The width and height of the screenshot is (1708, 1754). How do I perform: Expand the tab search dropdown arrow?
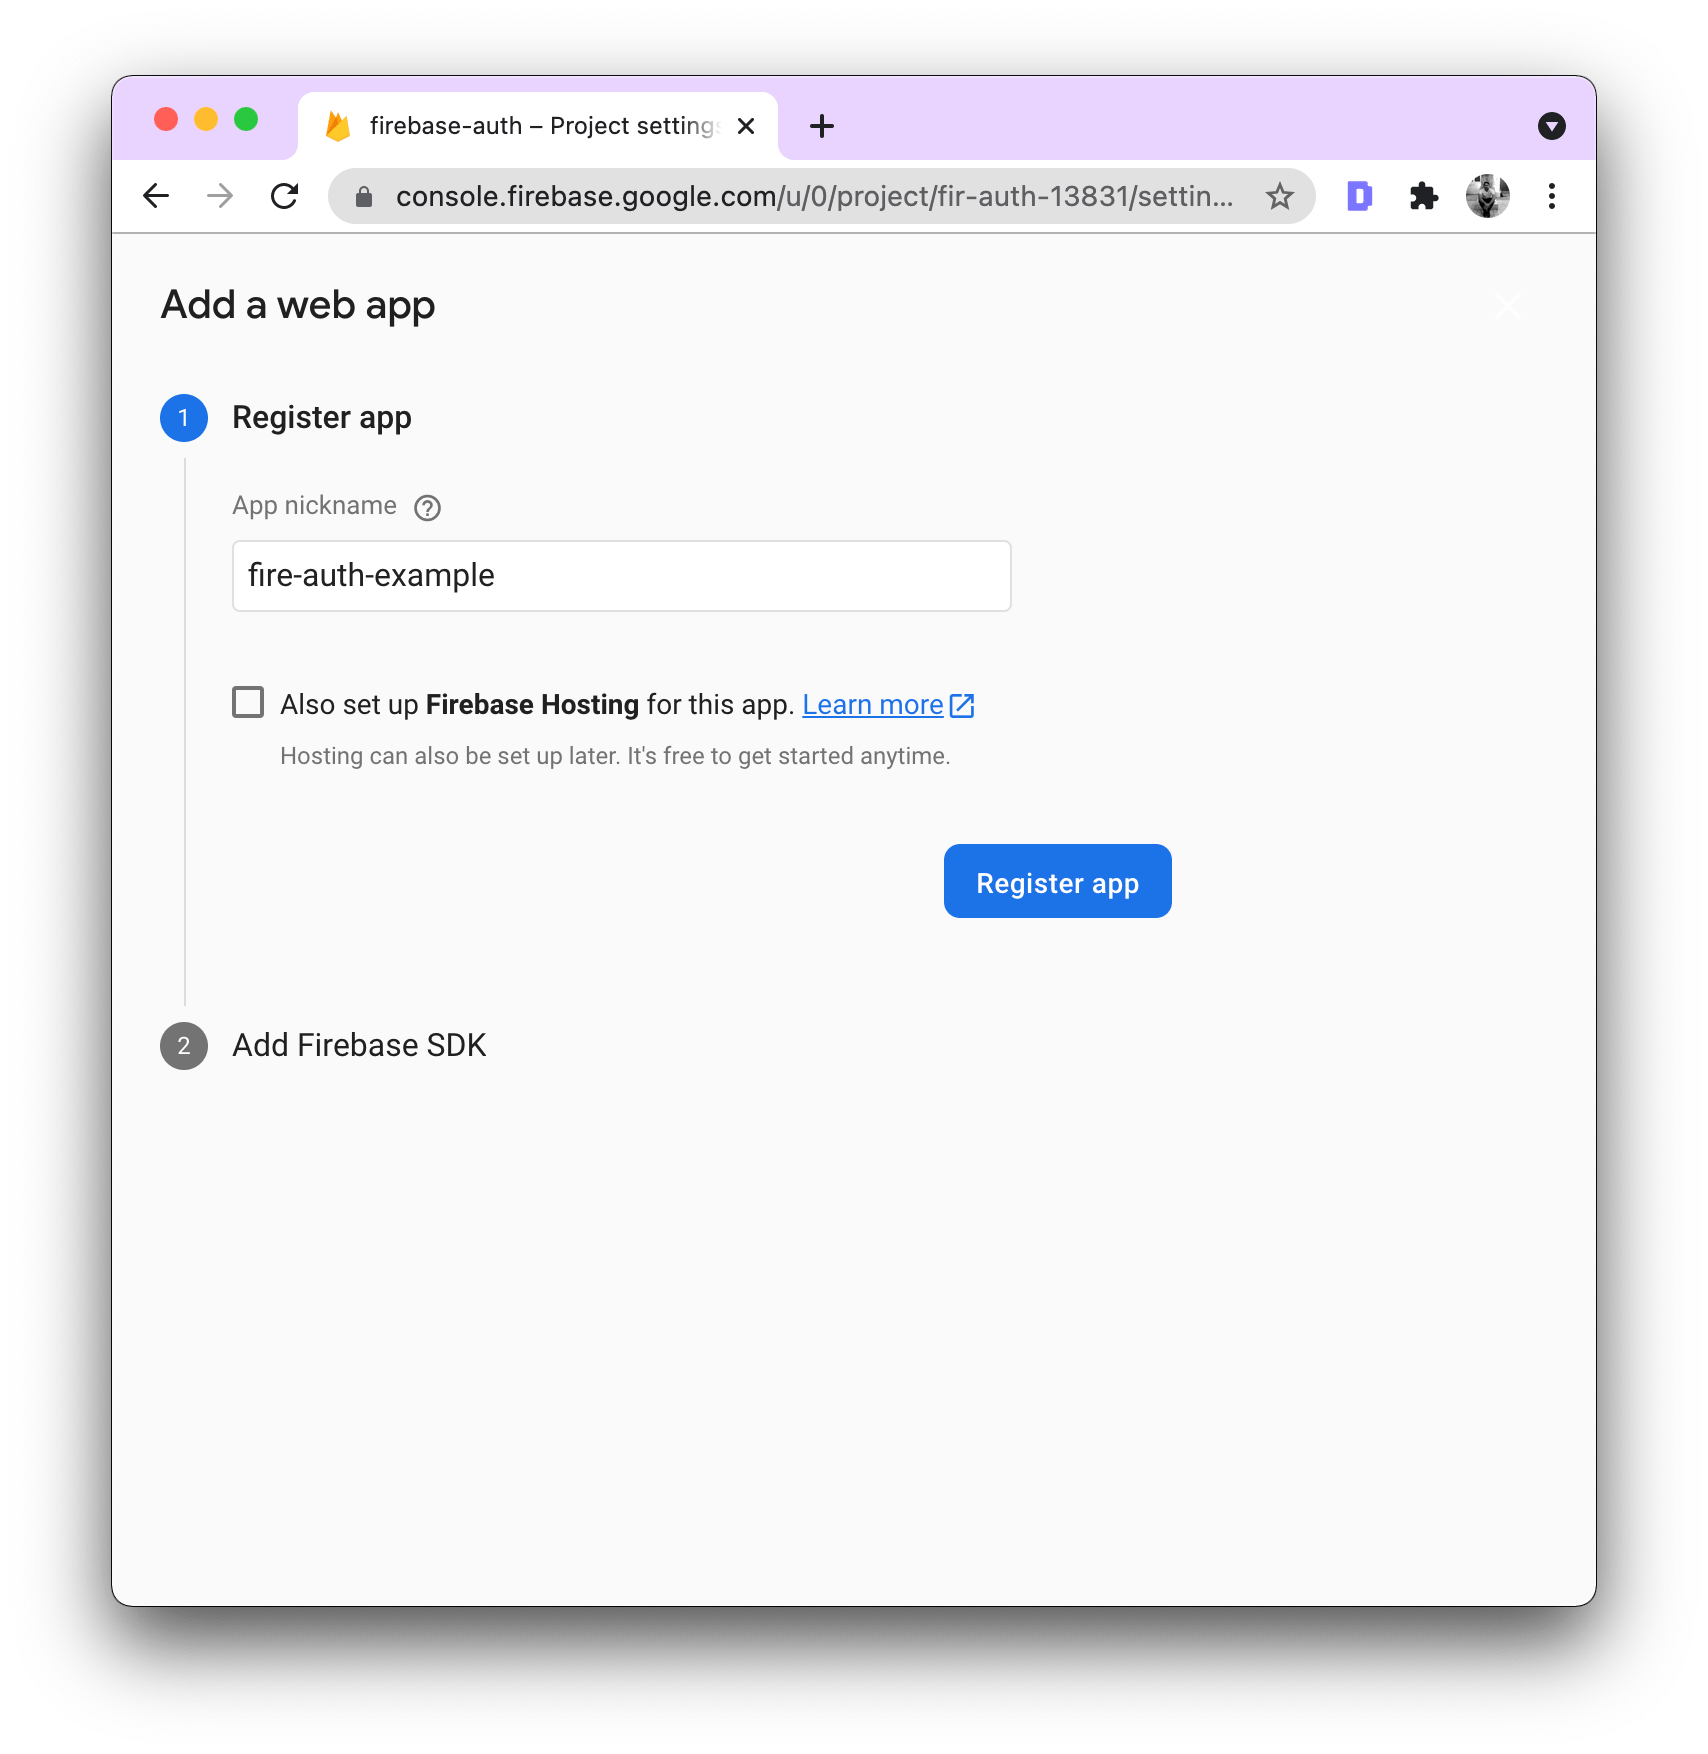coord(1552,126)
